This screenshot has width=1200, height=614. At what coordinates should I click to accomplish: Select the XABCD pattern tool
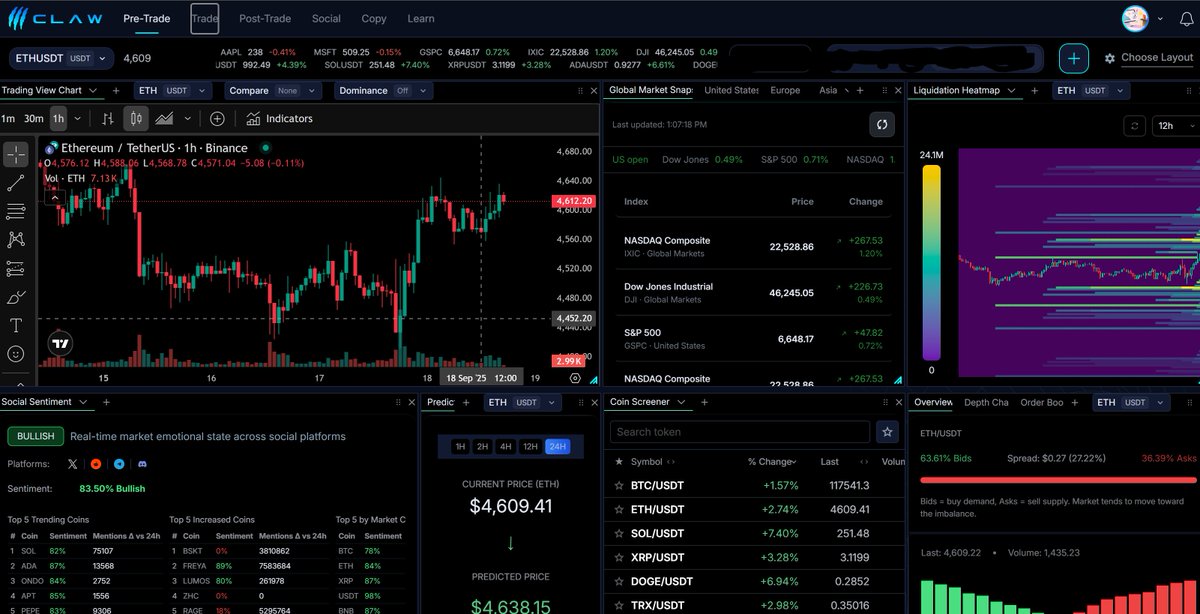[15, 240]
